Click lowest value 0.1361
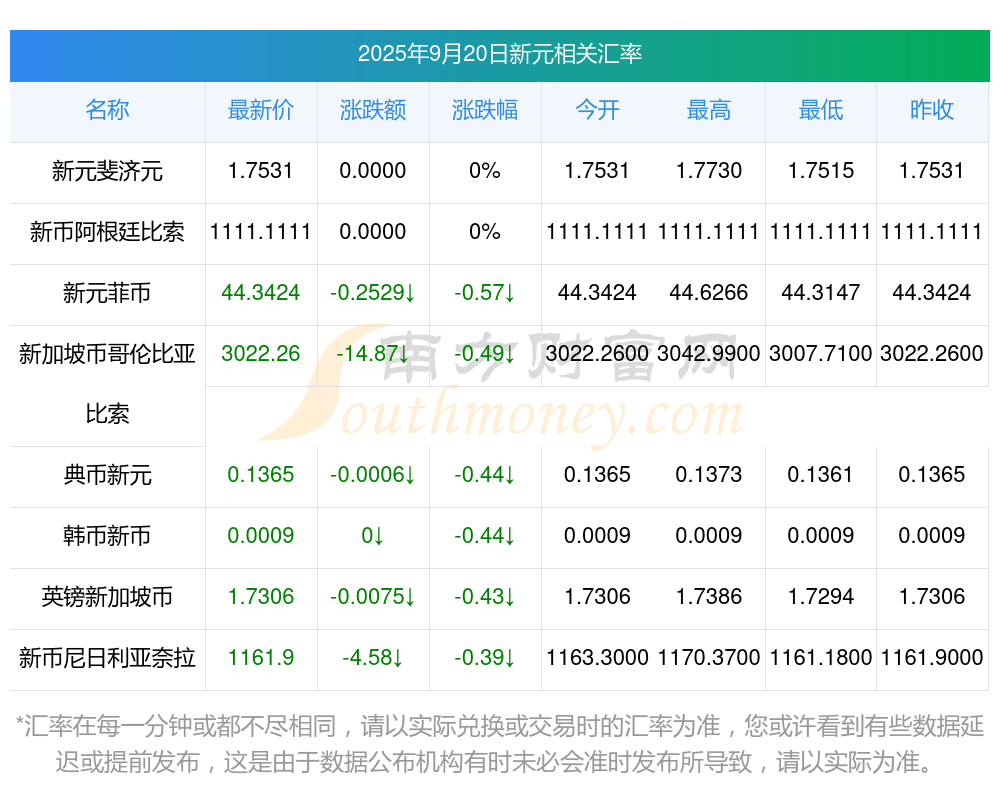 [821, 475]
